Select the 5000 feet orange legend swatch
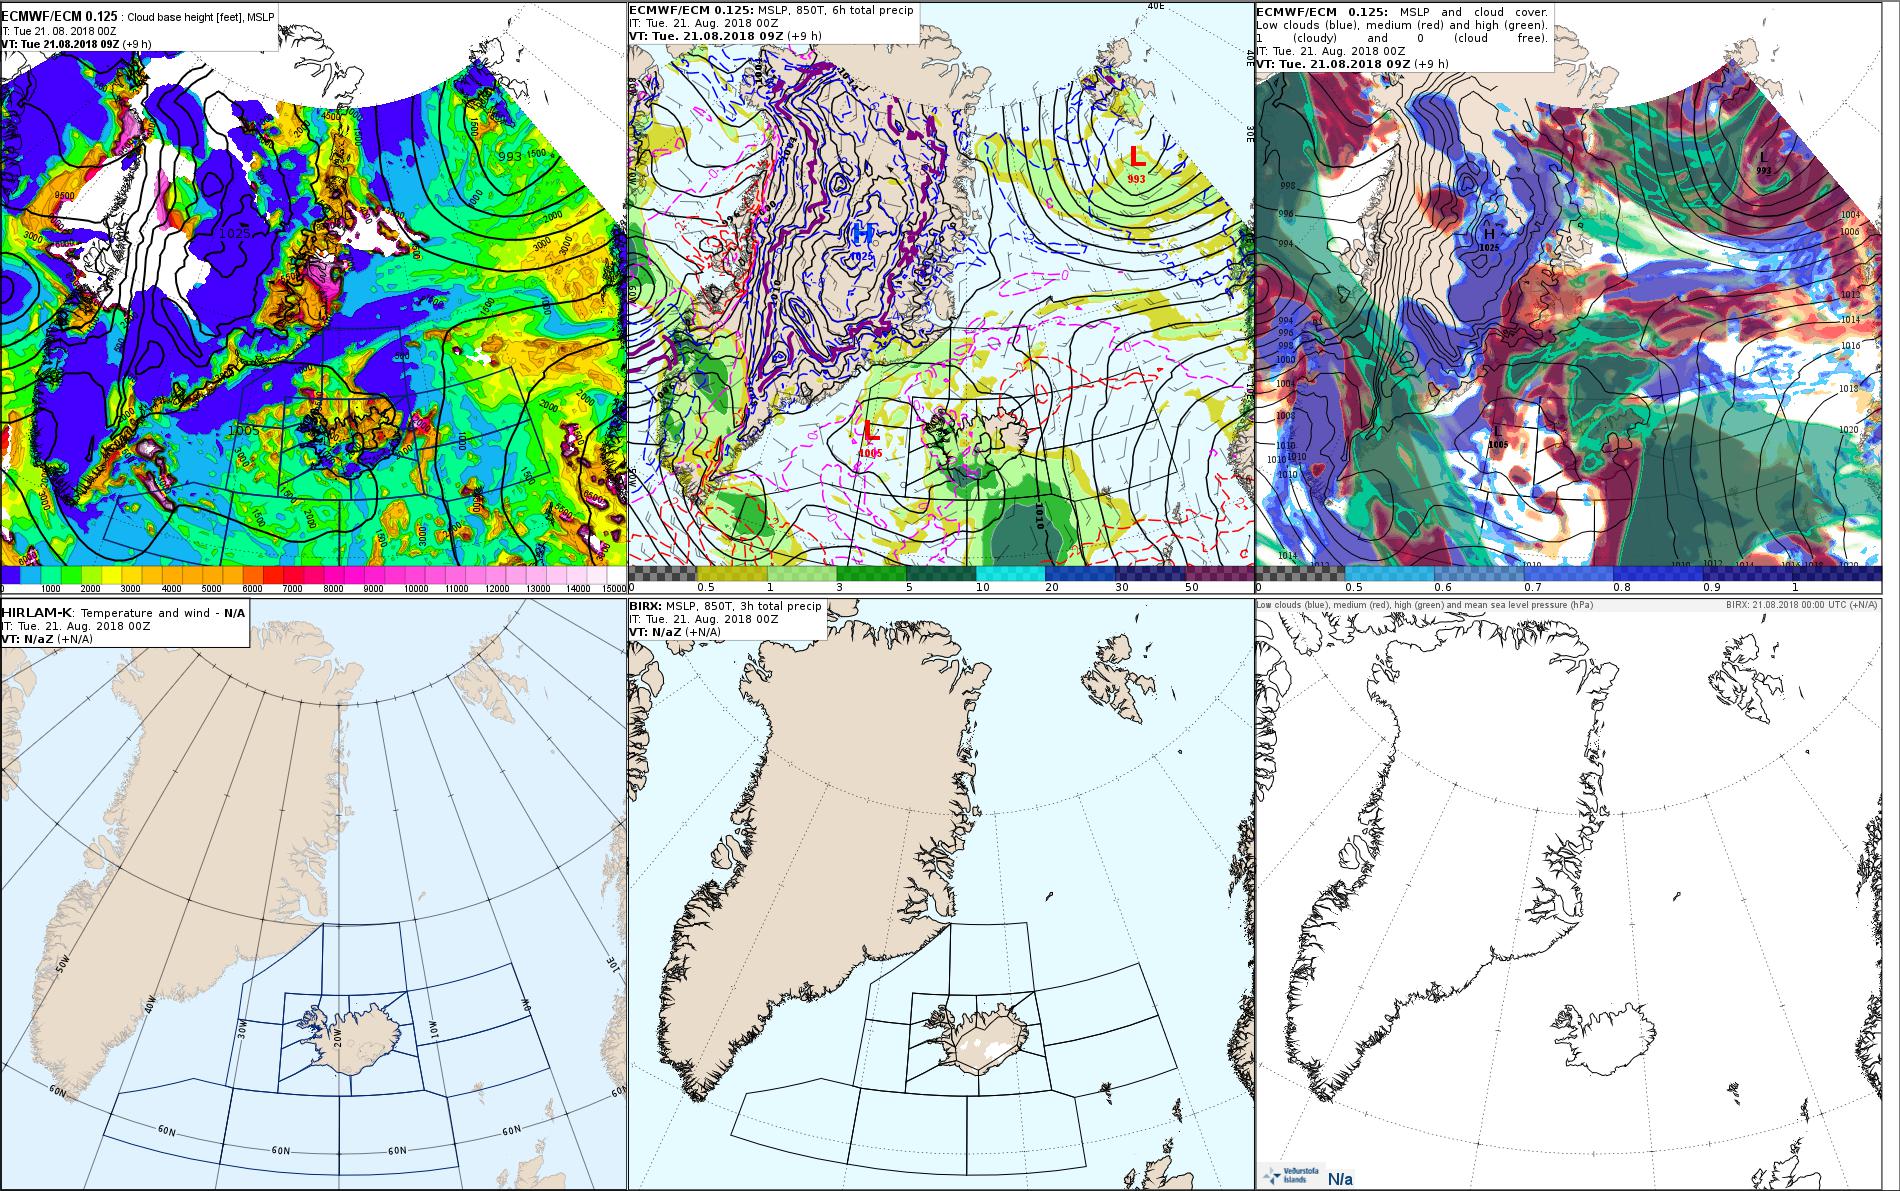 [x=211, y=575]
